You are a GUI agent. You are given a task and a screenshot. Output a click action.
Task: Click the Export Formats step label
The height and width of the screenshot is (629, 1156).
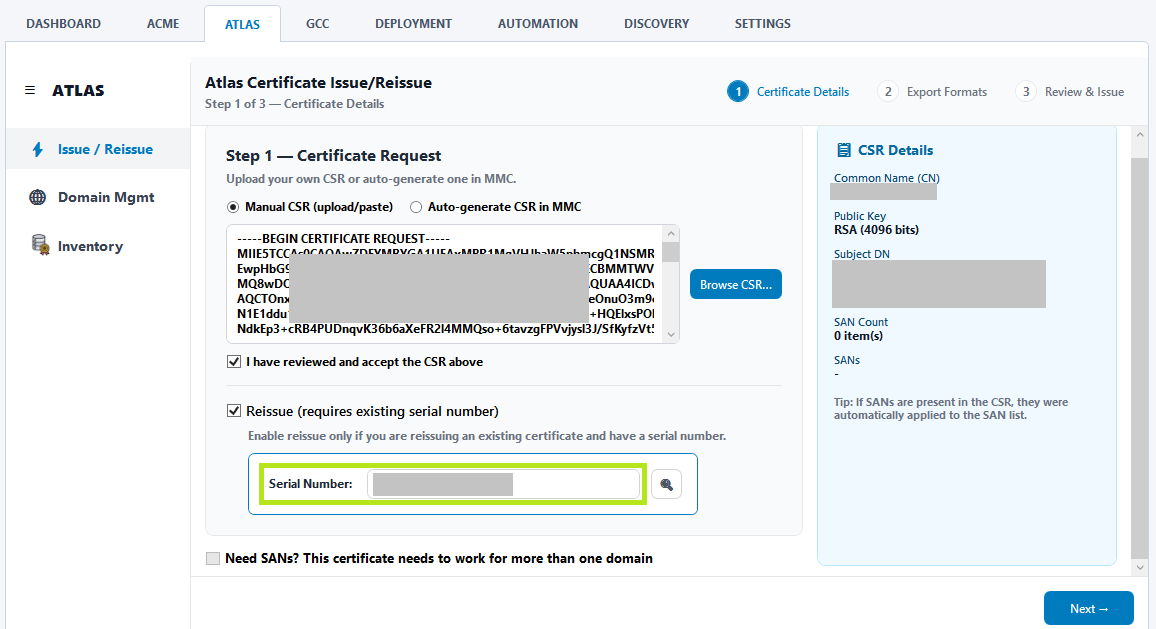947,92
